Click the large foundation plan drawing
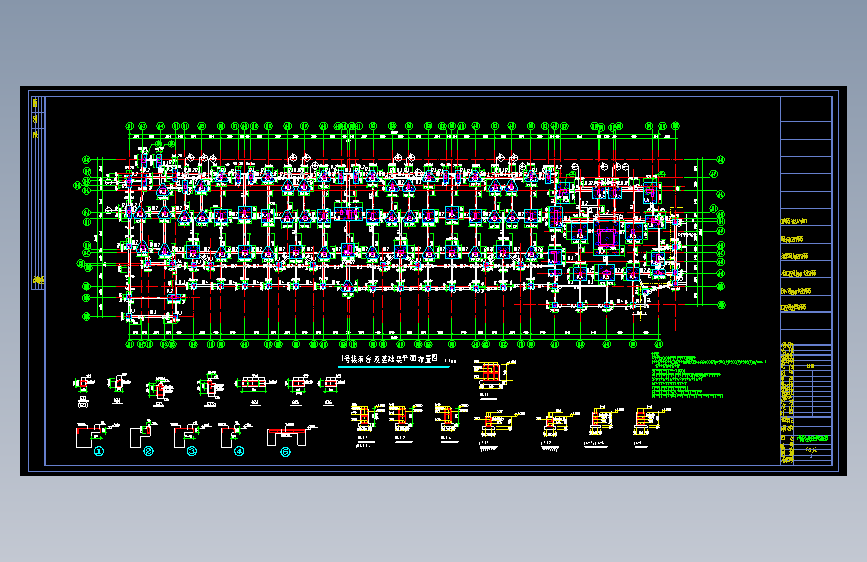Screen dimensions: 867x562 (399, 235)
